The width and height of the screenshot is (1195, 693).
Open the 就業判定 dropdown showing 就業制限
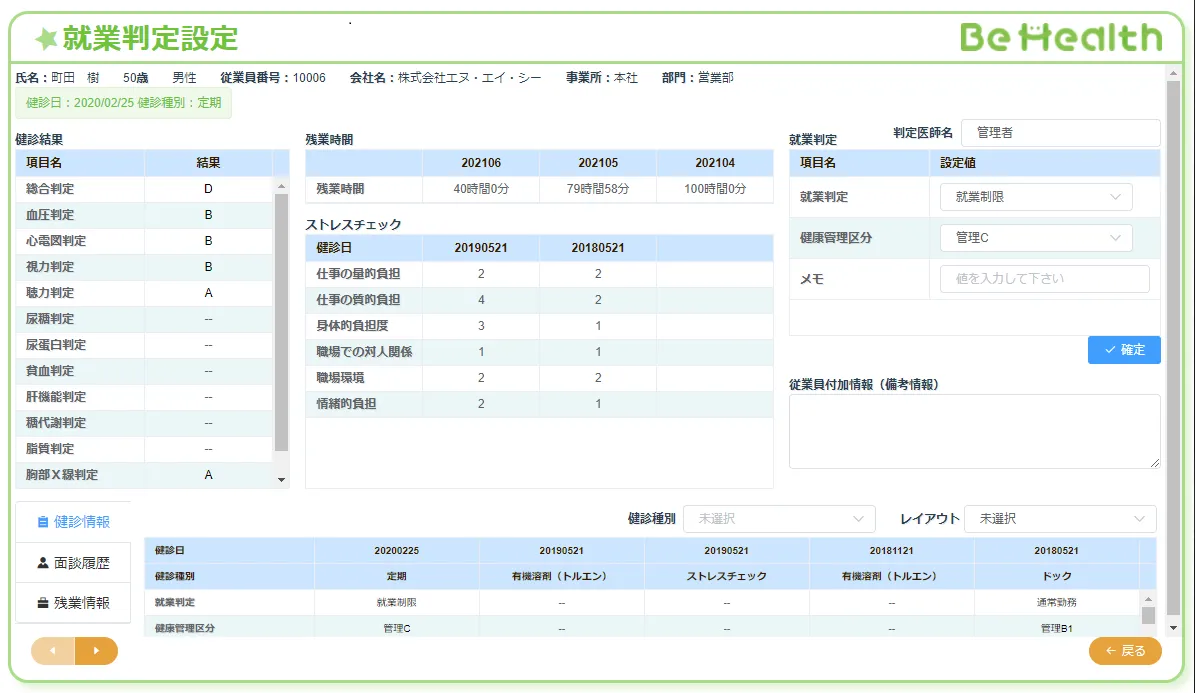pyautogui.click(x=1036, y=198)
